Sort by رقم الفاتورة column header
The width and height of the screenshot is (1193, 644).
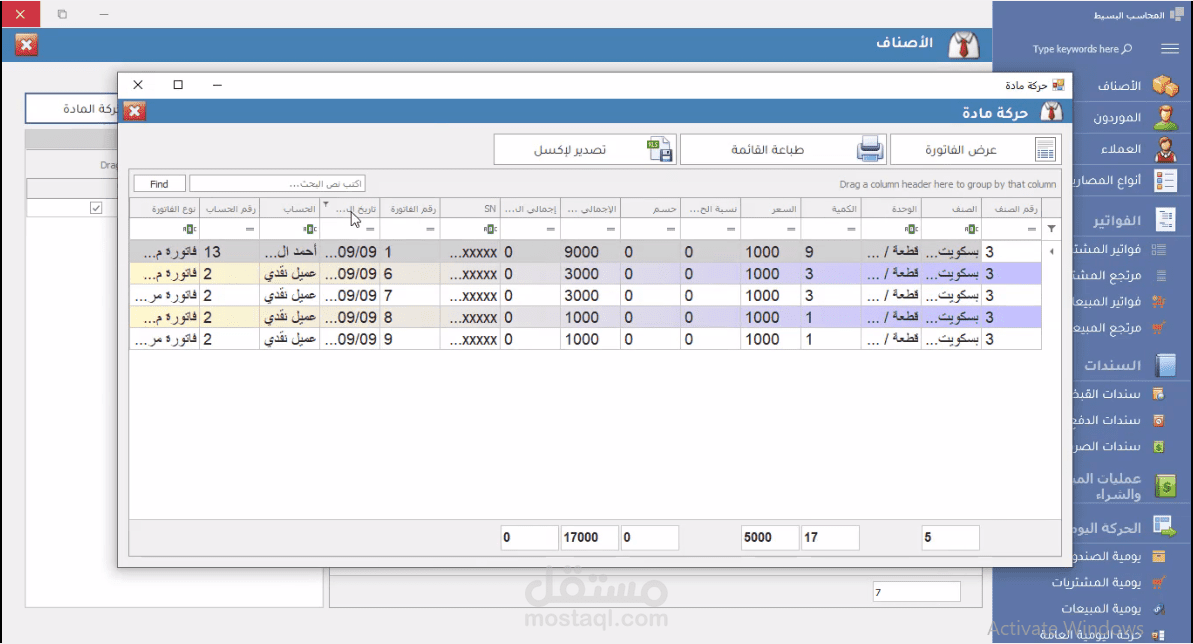[410, 209]
